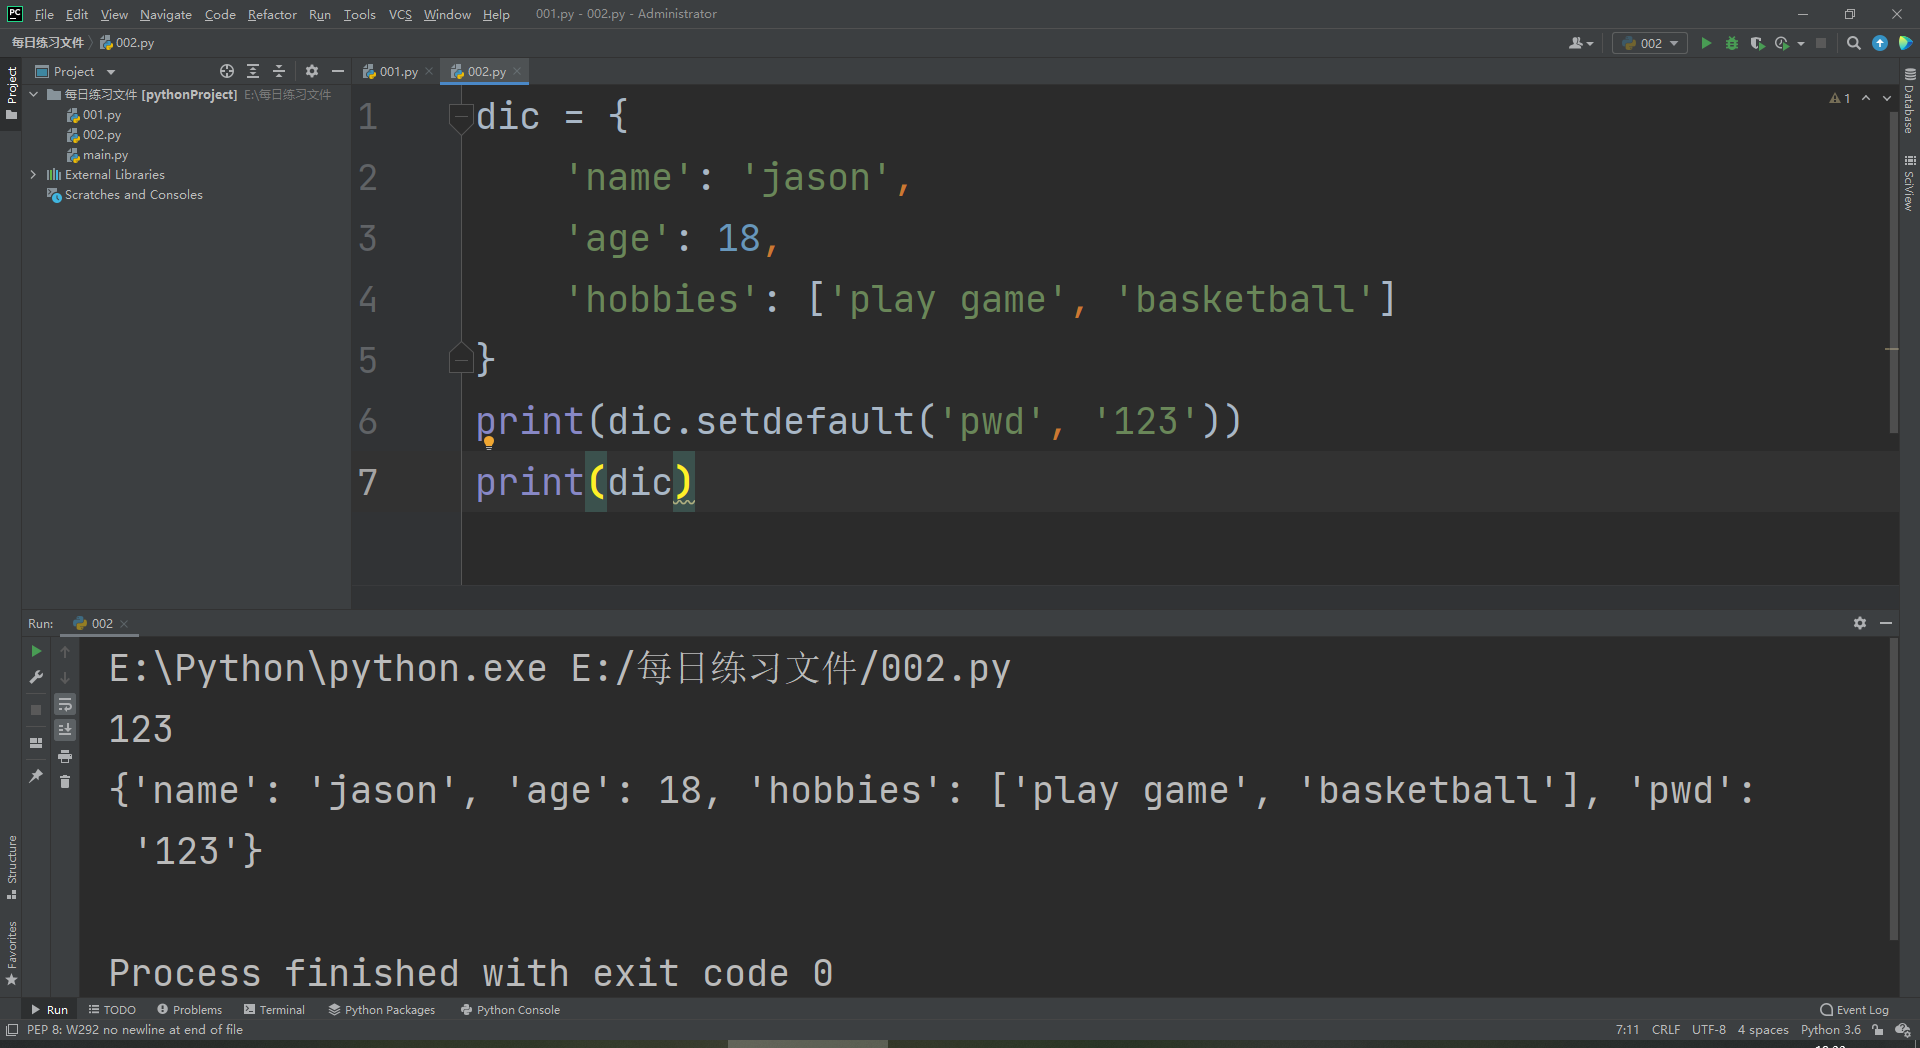The width and height of the screenshot is (1920, 1048).
Task: Open the TODO tool window
Action: 112,1010
